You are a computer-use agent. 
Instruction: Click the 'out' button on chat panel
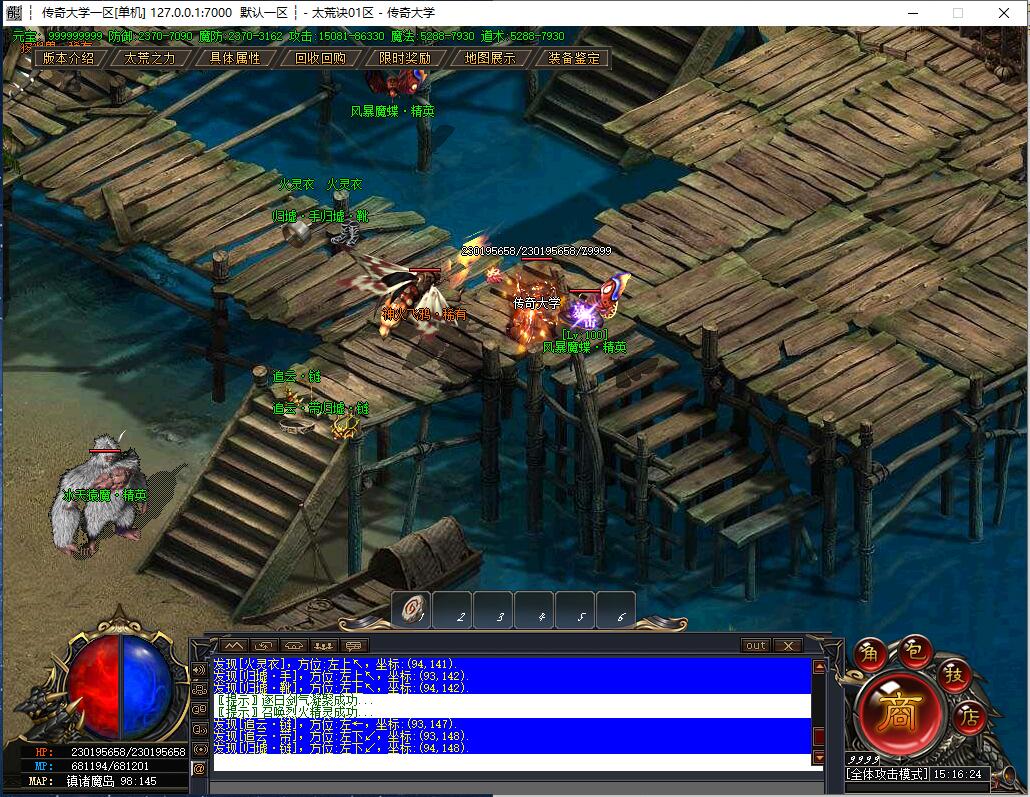tap(755, 646)
